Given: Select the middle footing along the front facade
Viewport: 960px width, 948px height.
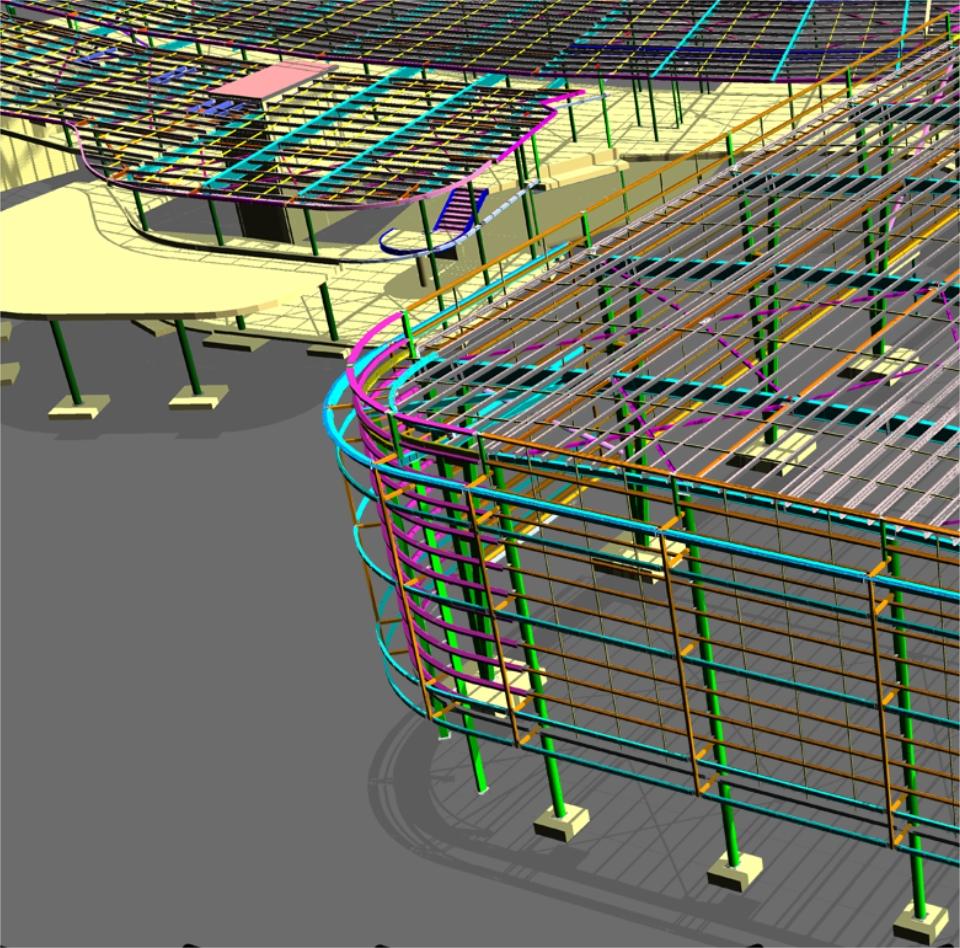Looking at the screenshot, I should 735,871.
